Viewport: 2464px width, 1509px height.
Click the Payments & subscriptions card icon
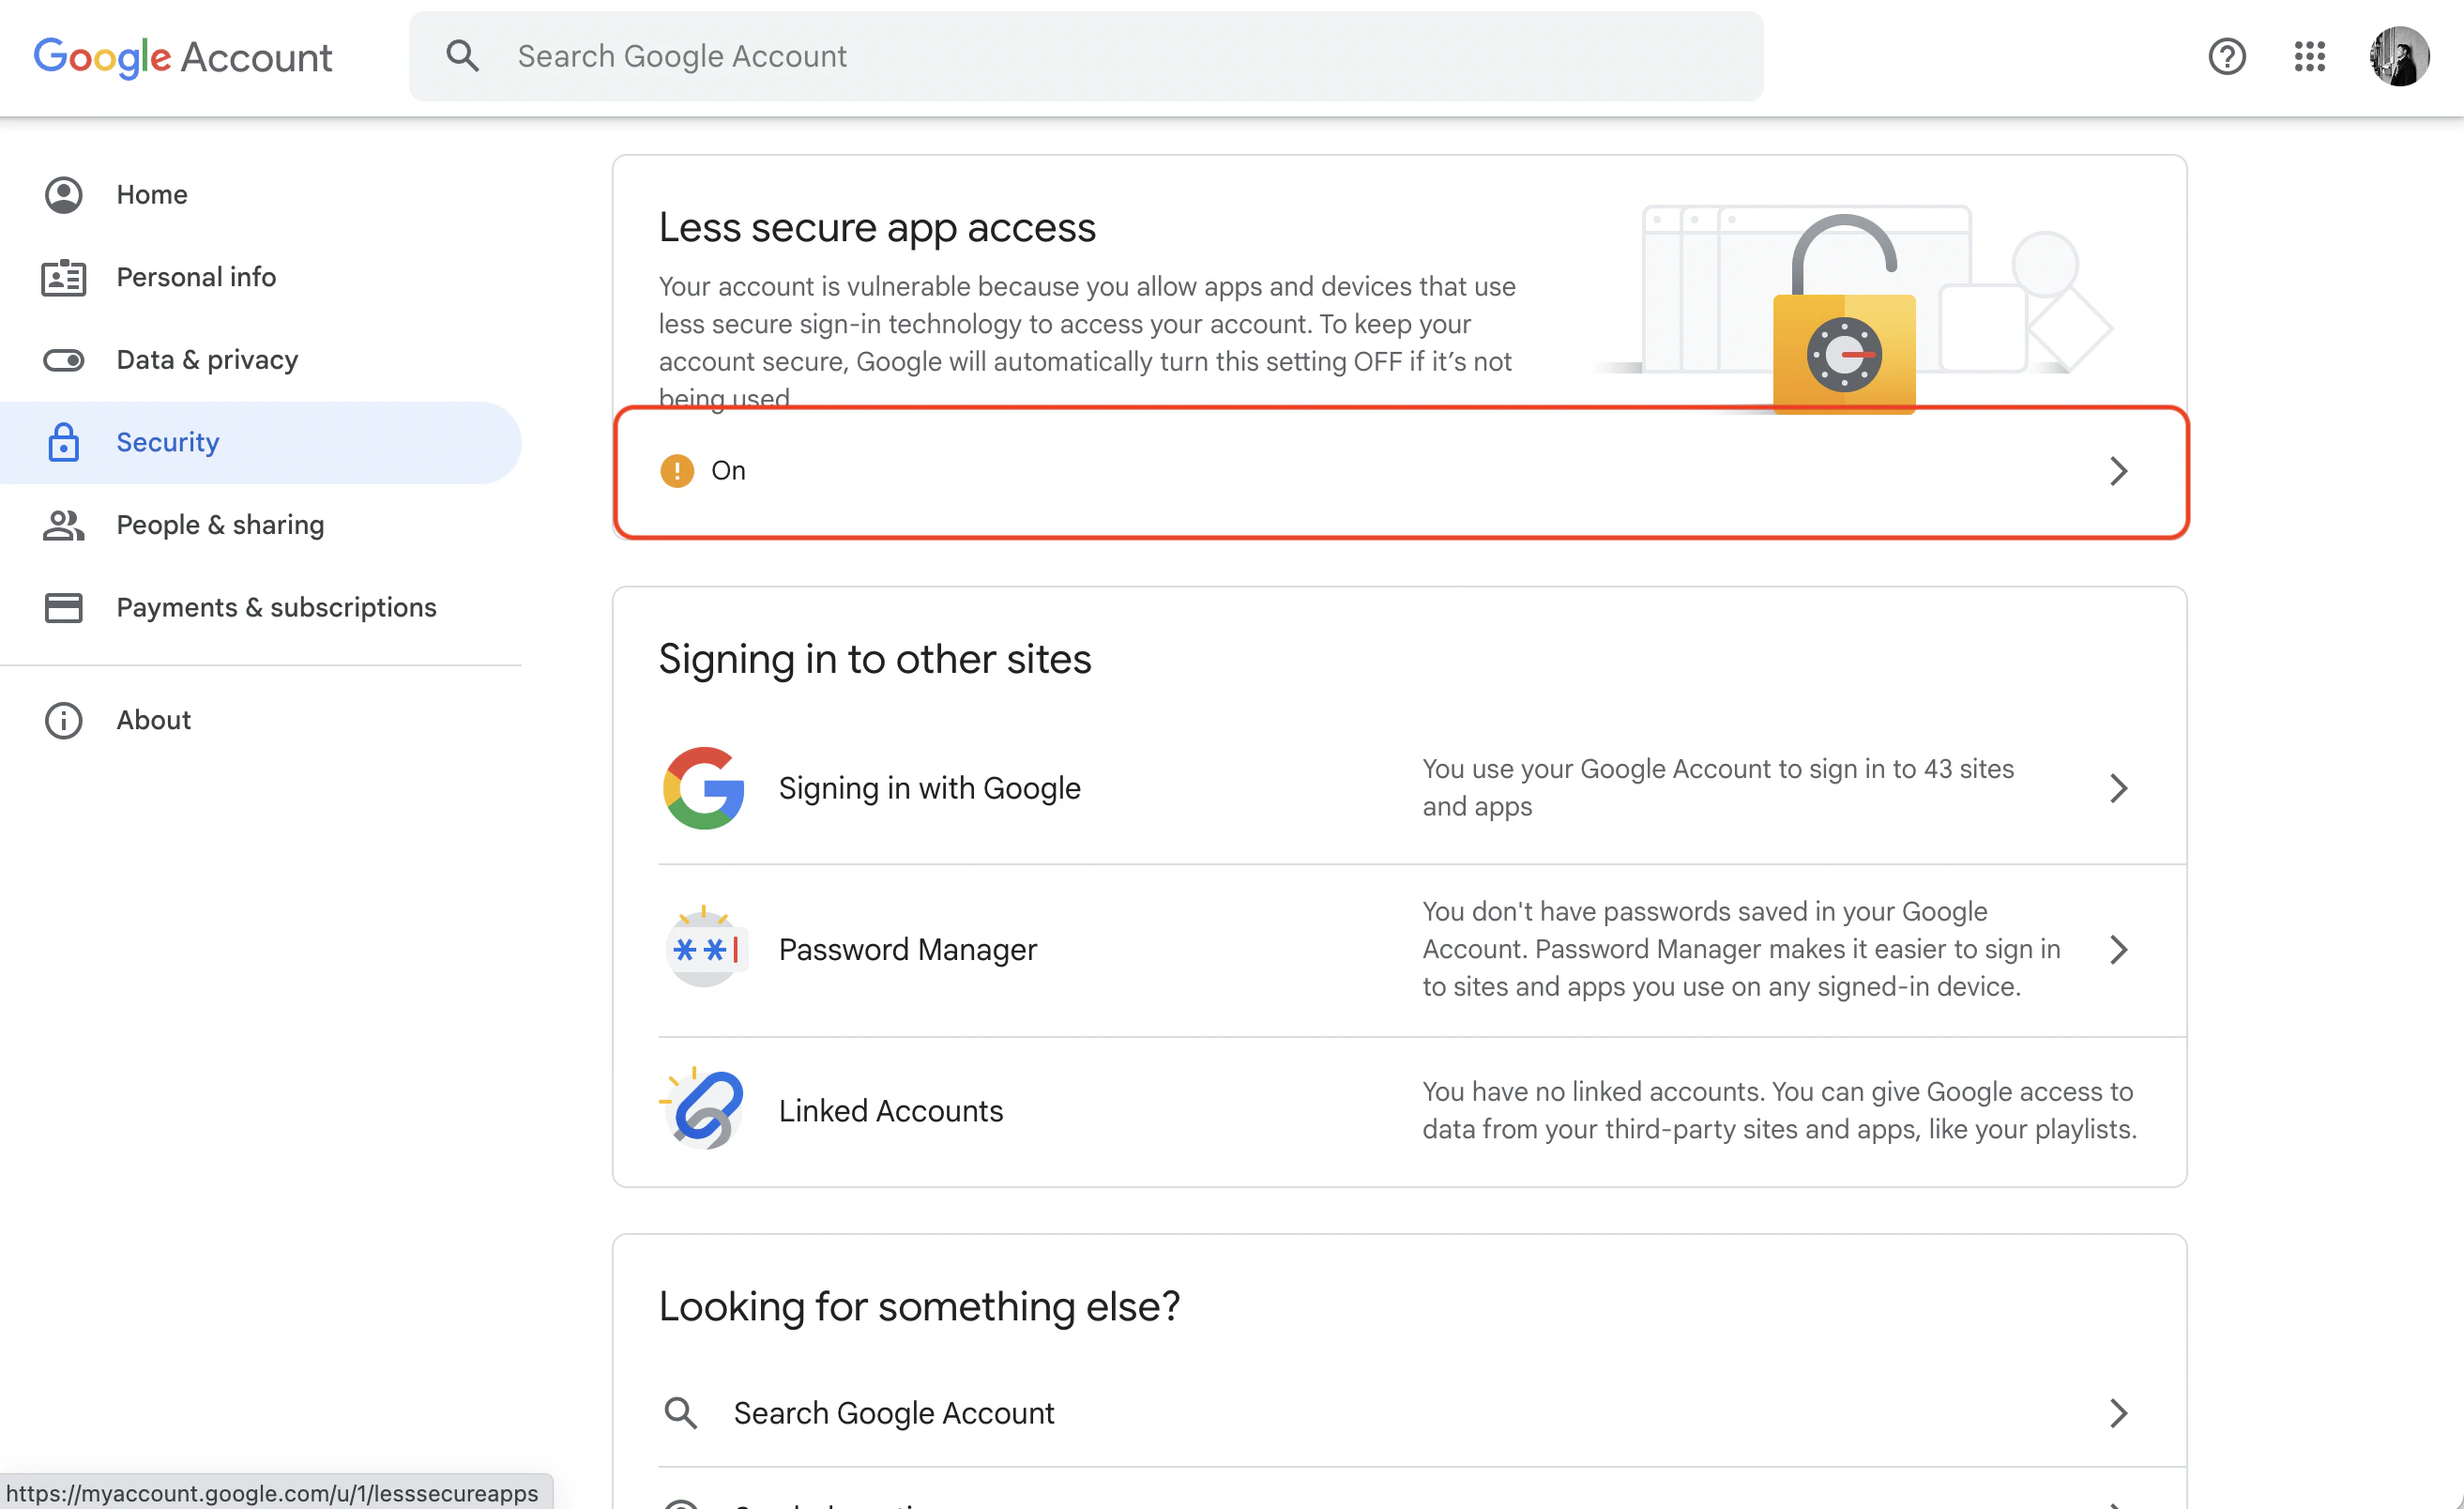(64, 607)
